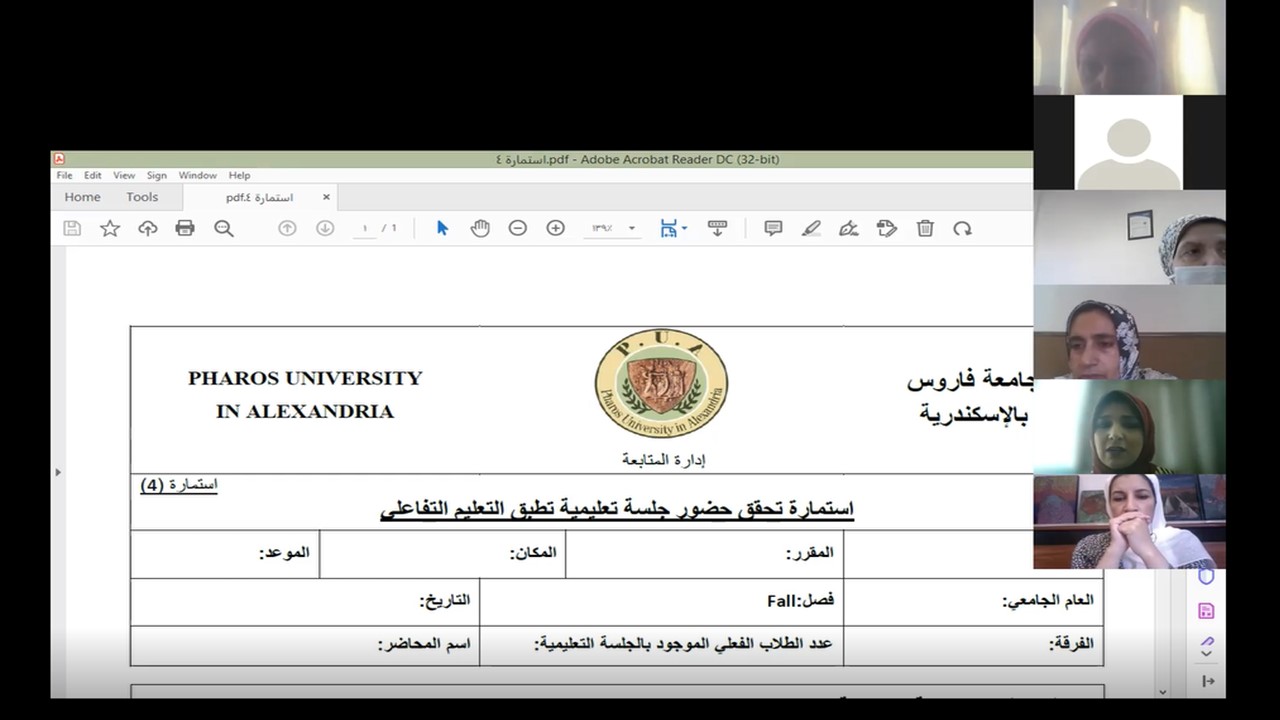Click the 'المكان:' field label
The width and height of the screenshot is (1280, 720).
pos(533,553)
